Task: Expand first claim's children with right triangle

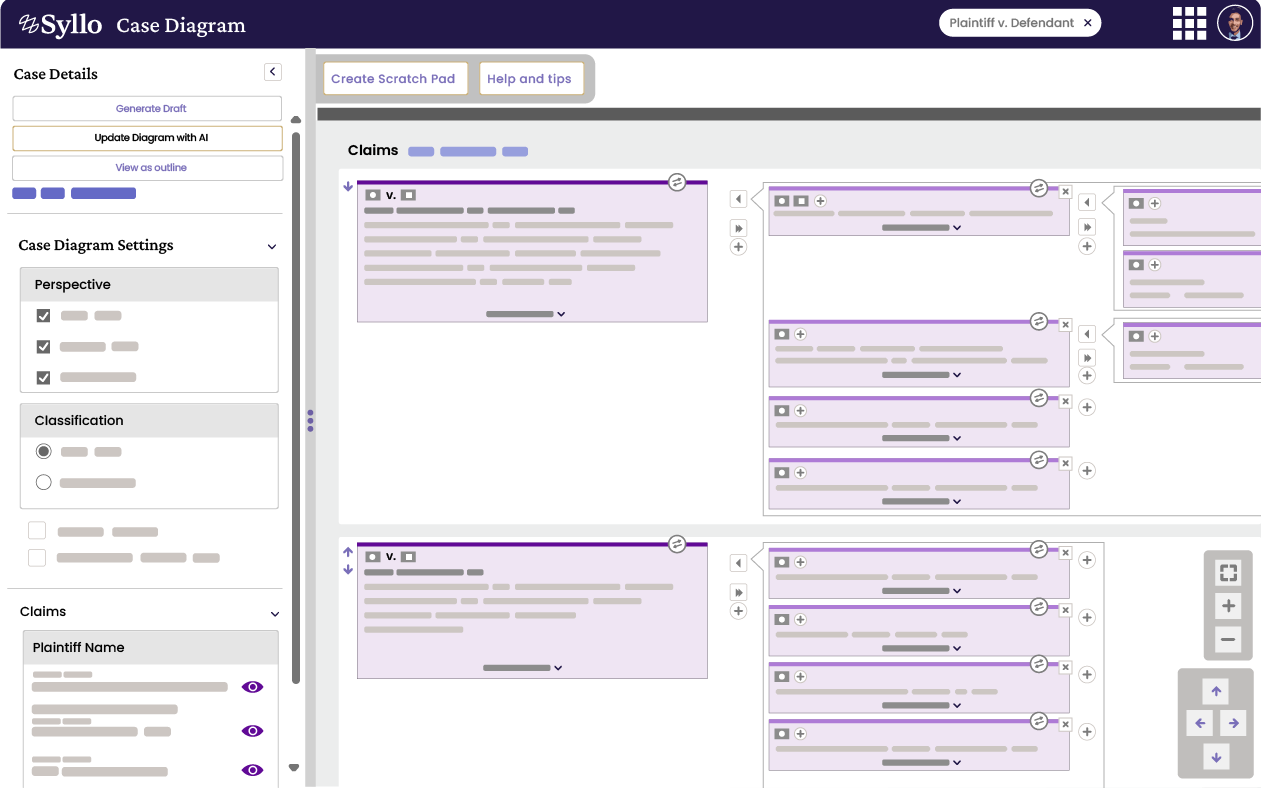Action: click(738, 228)
